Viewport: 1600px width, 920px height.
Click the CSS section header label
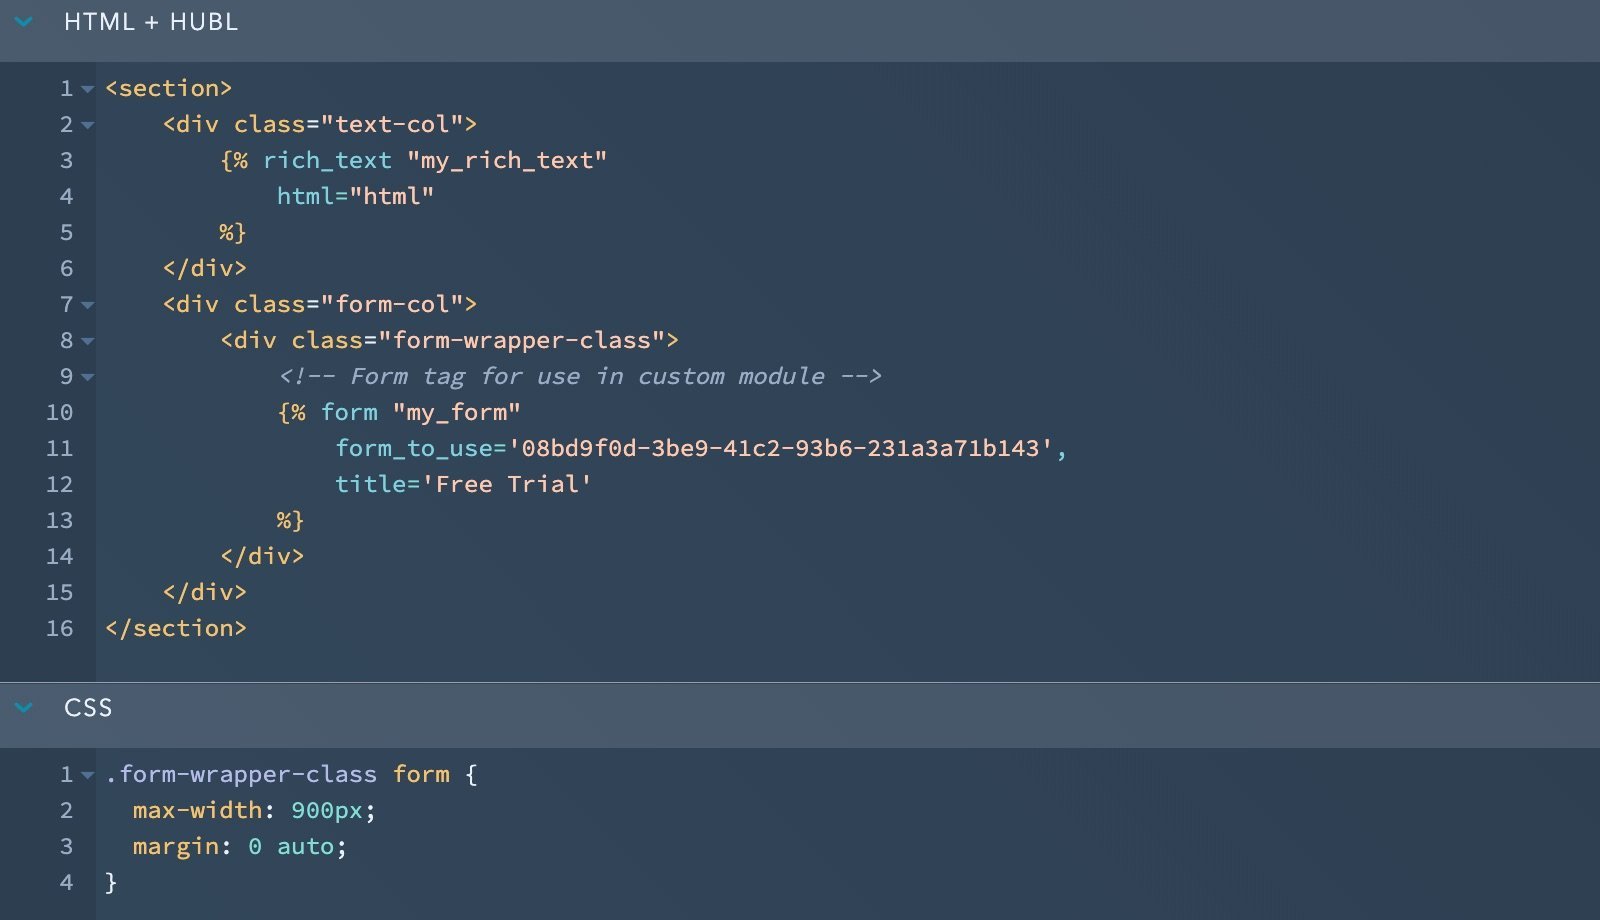point(88,708)
